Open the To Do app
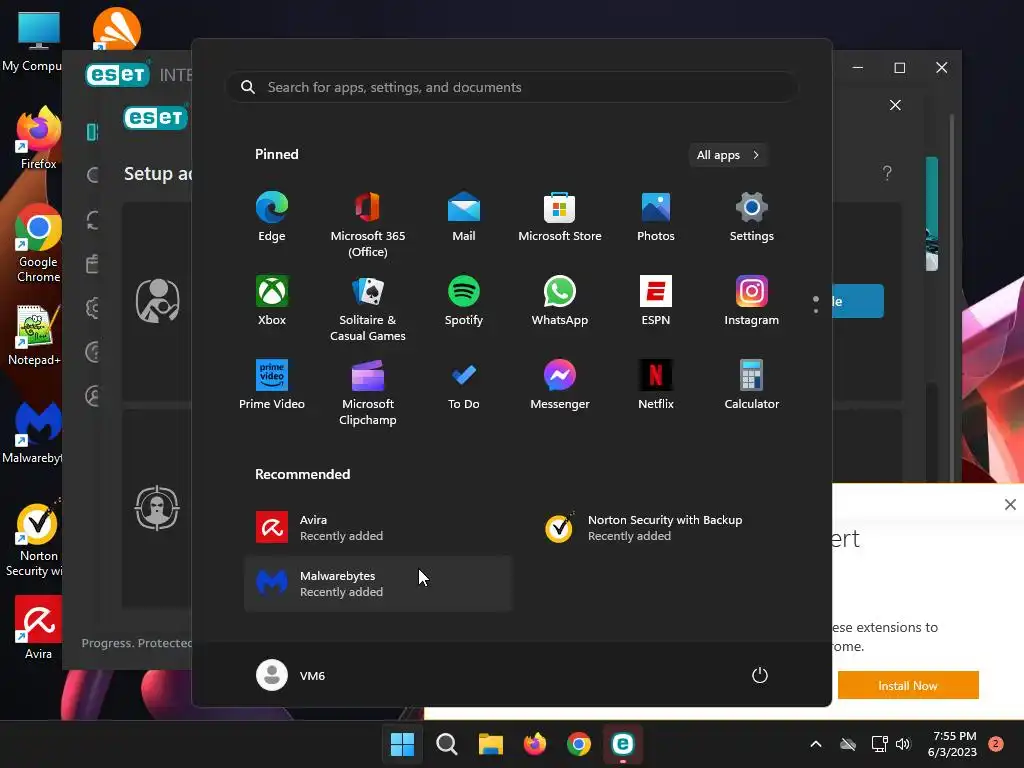 click(x=464, y=385)
